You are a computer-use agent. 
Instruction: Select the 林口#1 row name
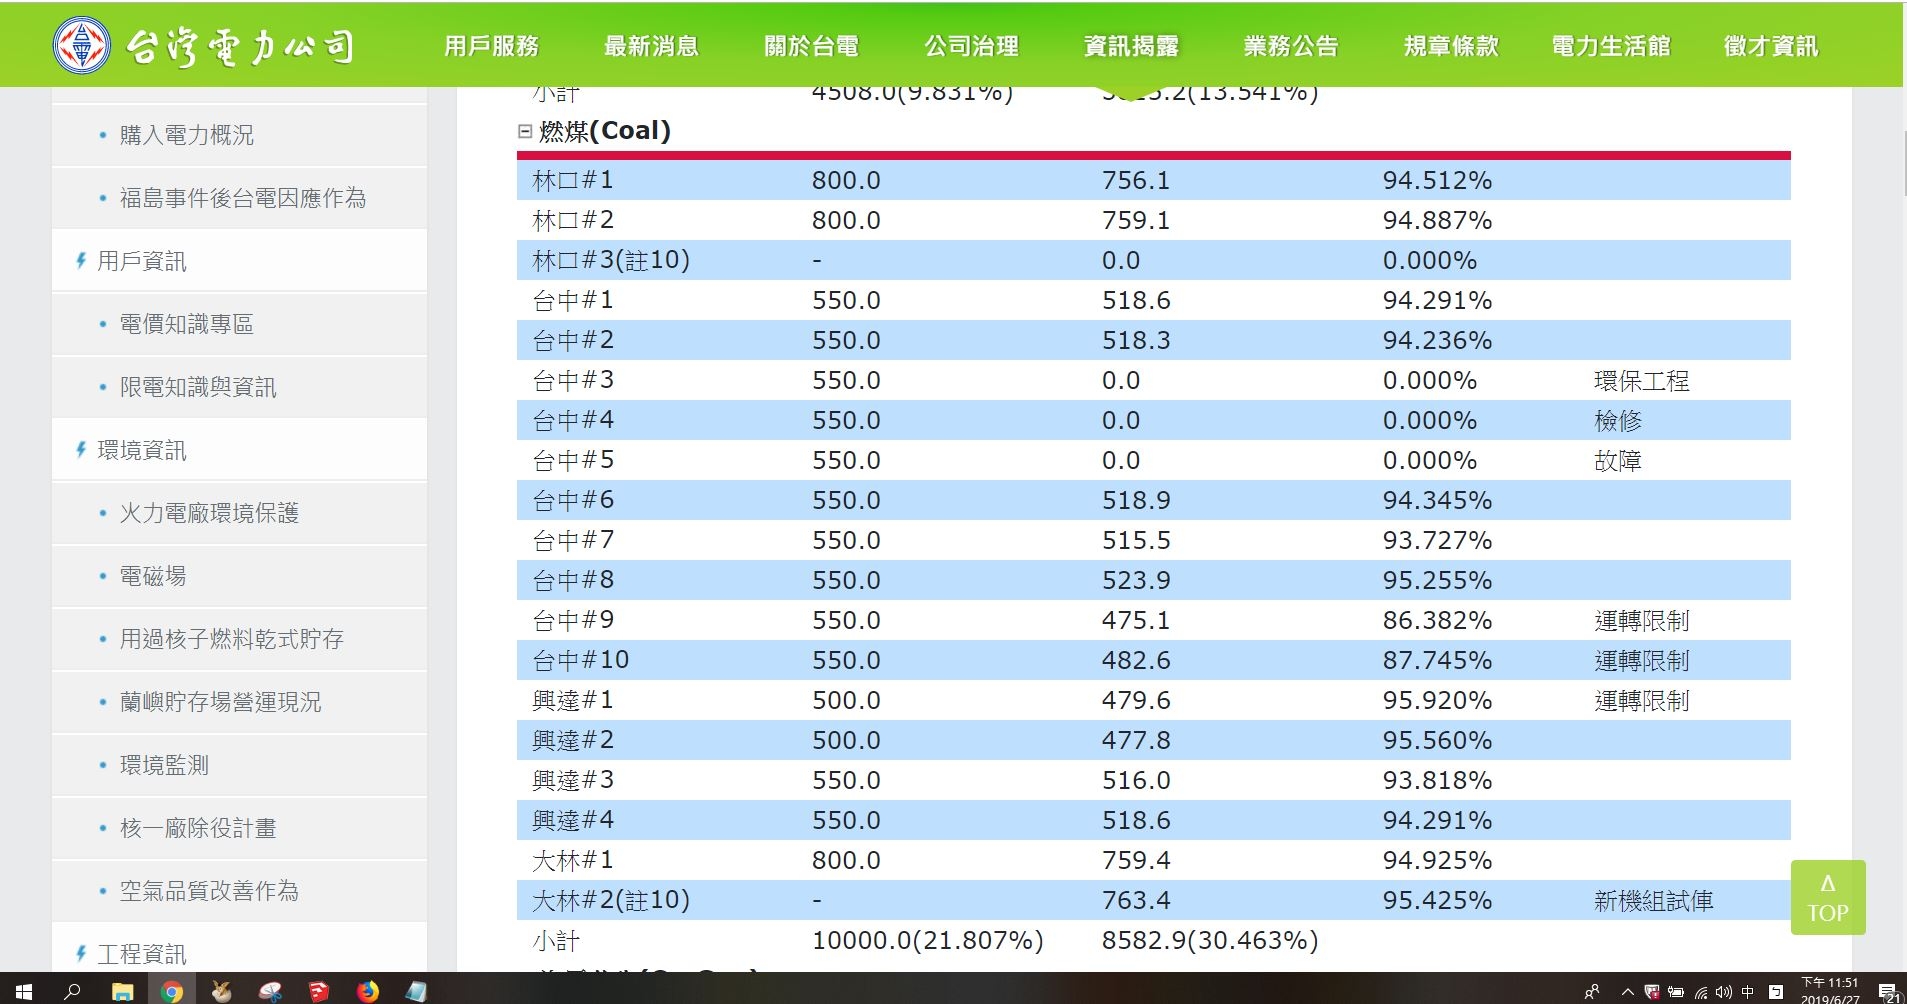point(573,180)
